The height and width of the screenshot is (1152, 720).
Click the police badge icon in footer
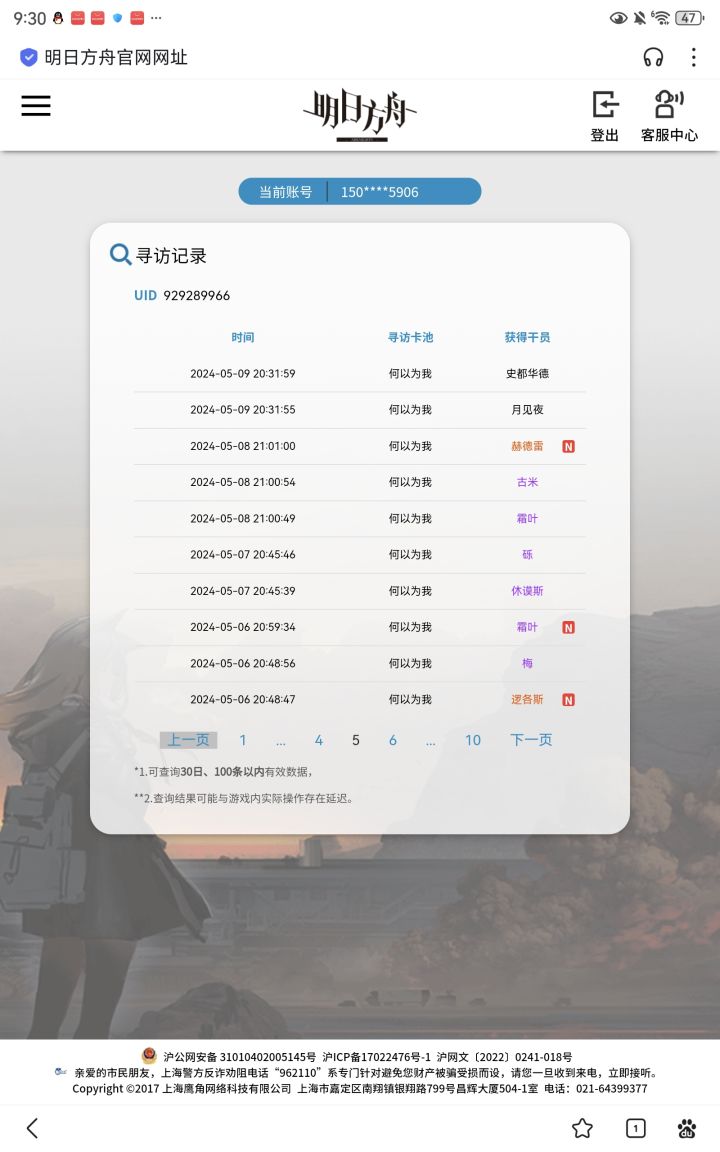pos(149,1056)
